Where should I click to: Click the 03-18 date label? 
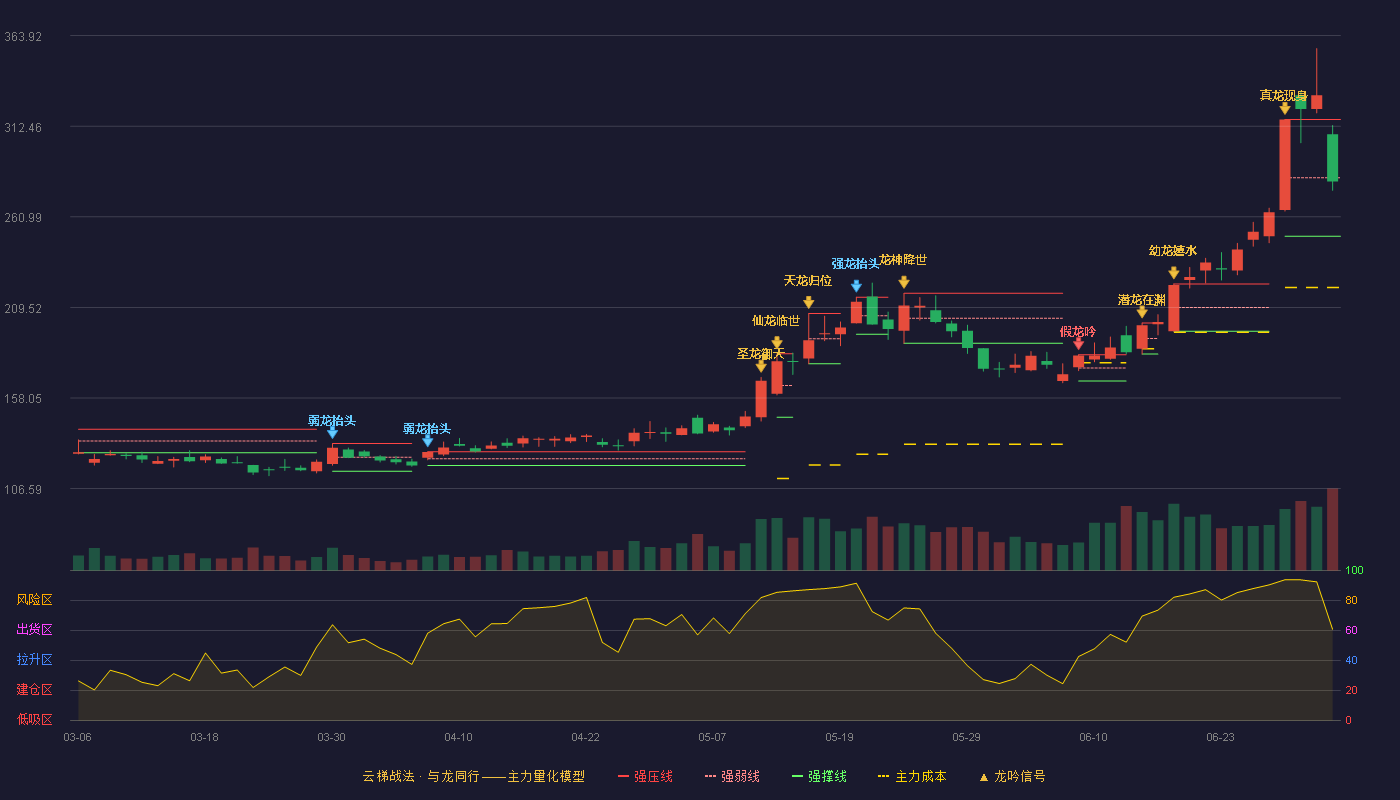(x=204, y=737)
